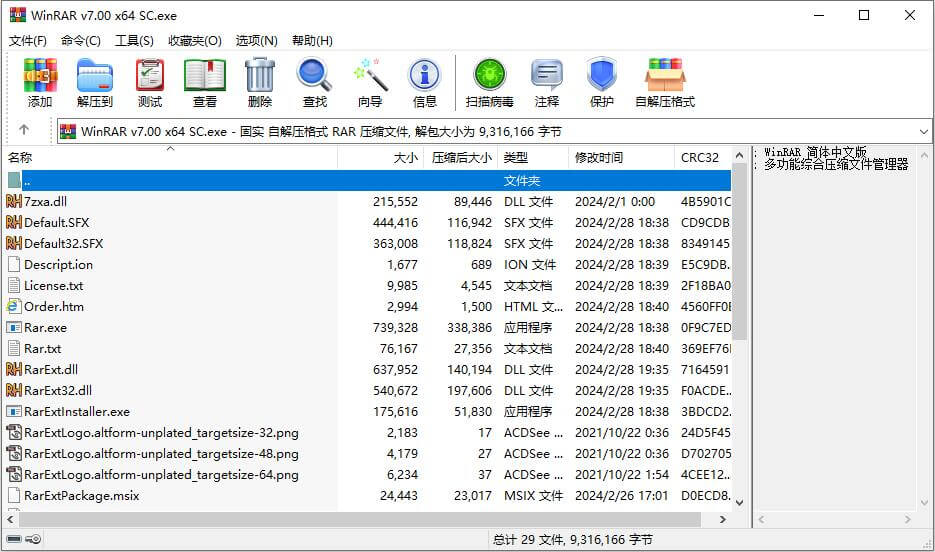Sort by 压缩后大小 column header

460,157
